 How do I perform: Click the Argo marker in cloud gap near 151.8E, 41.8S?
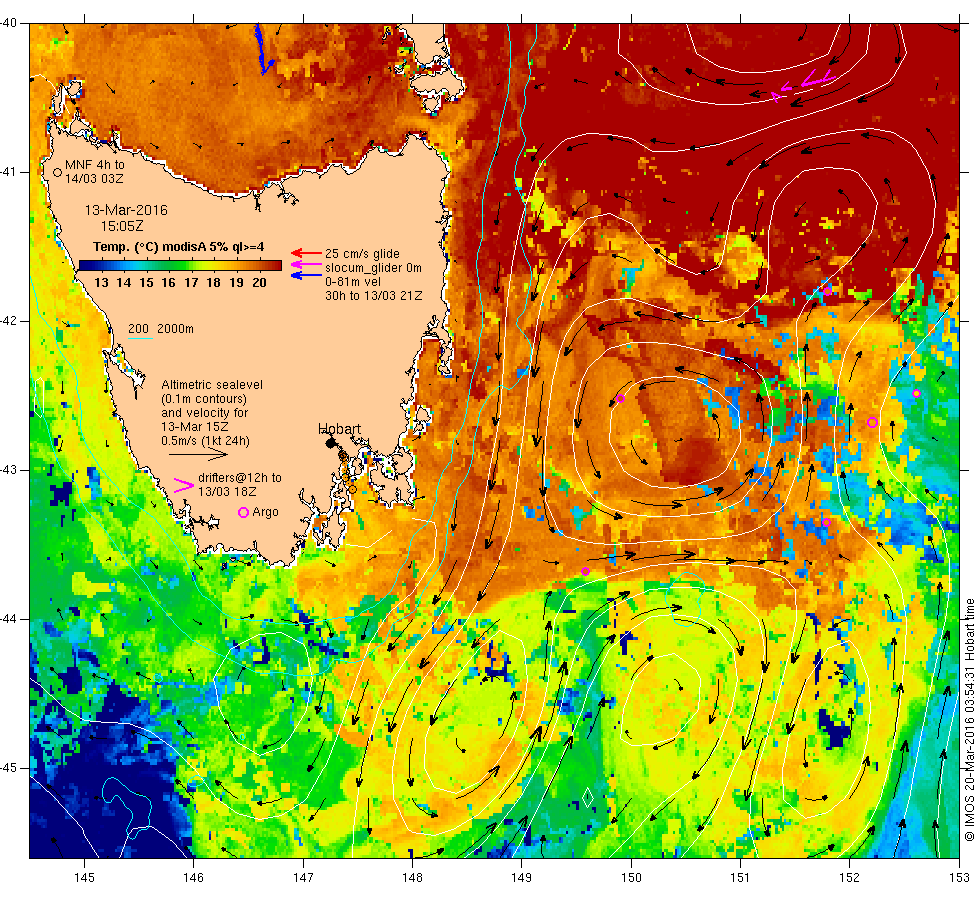(827, 291)
